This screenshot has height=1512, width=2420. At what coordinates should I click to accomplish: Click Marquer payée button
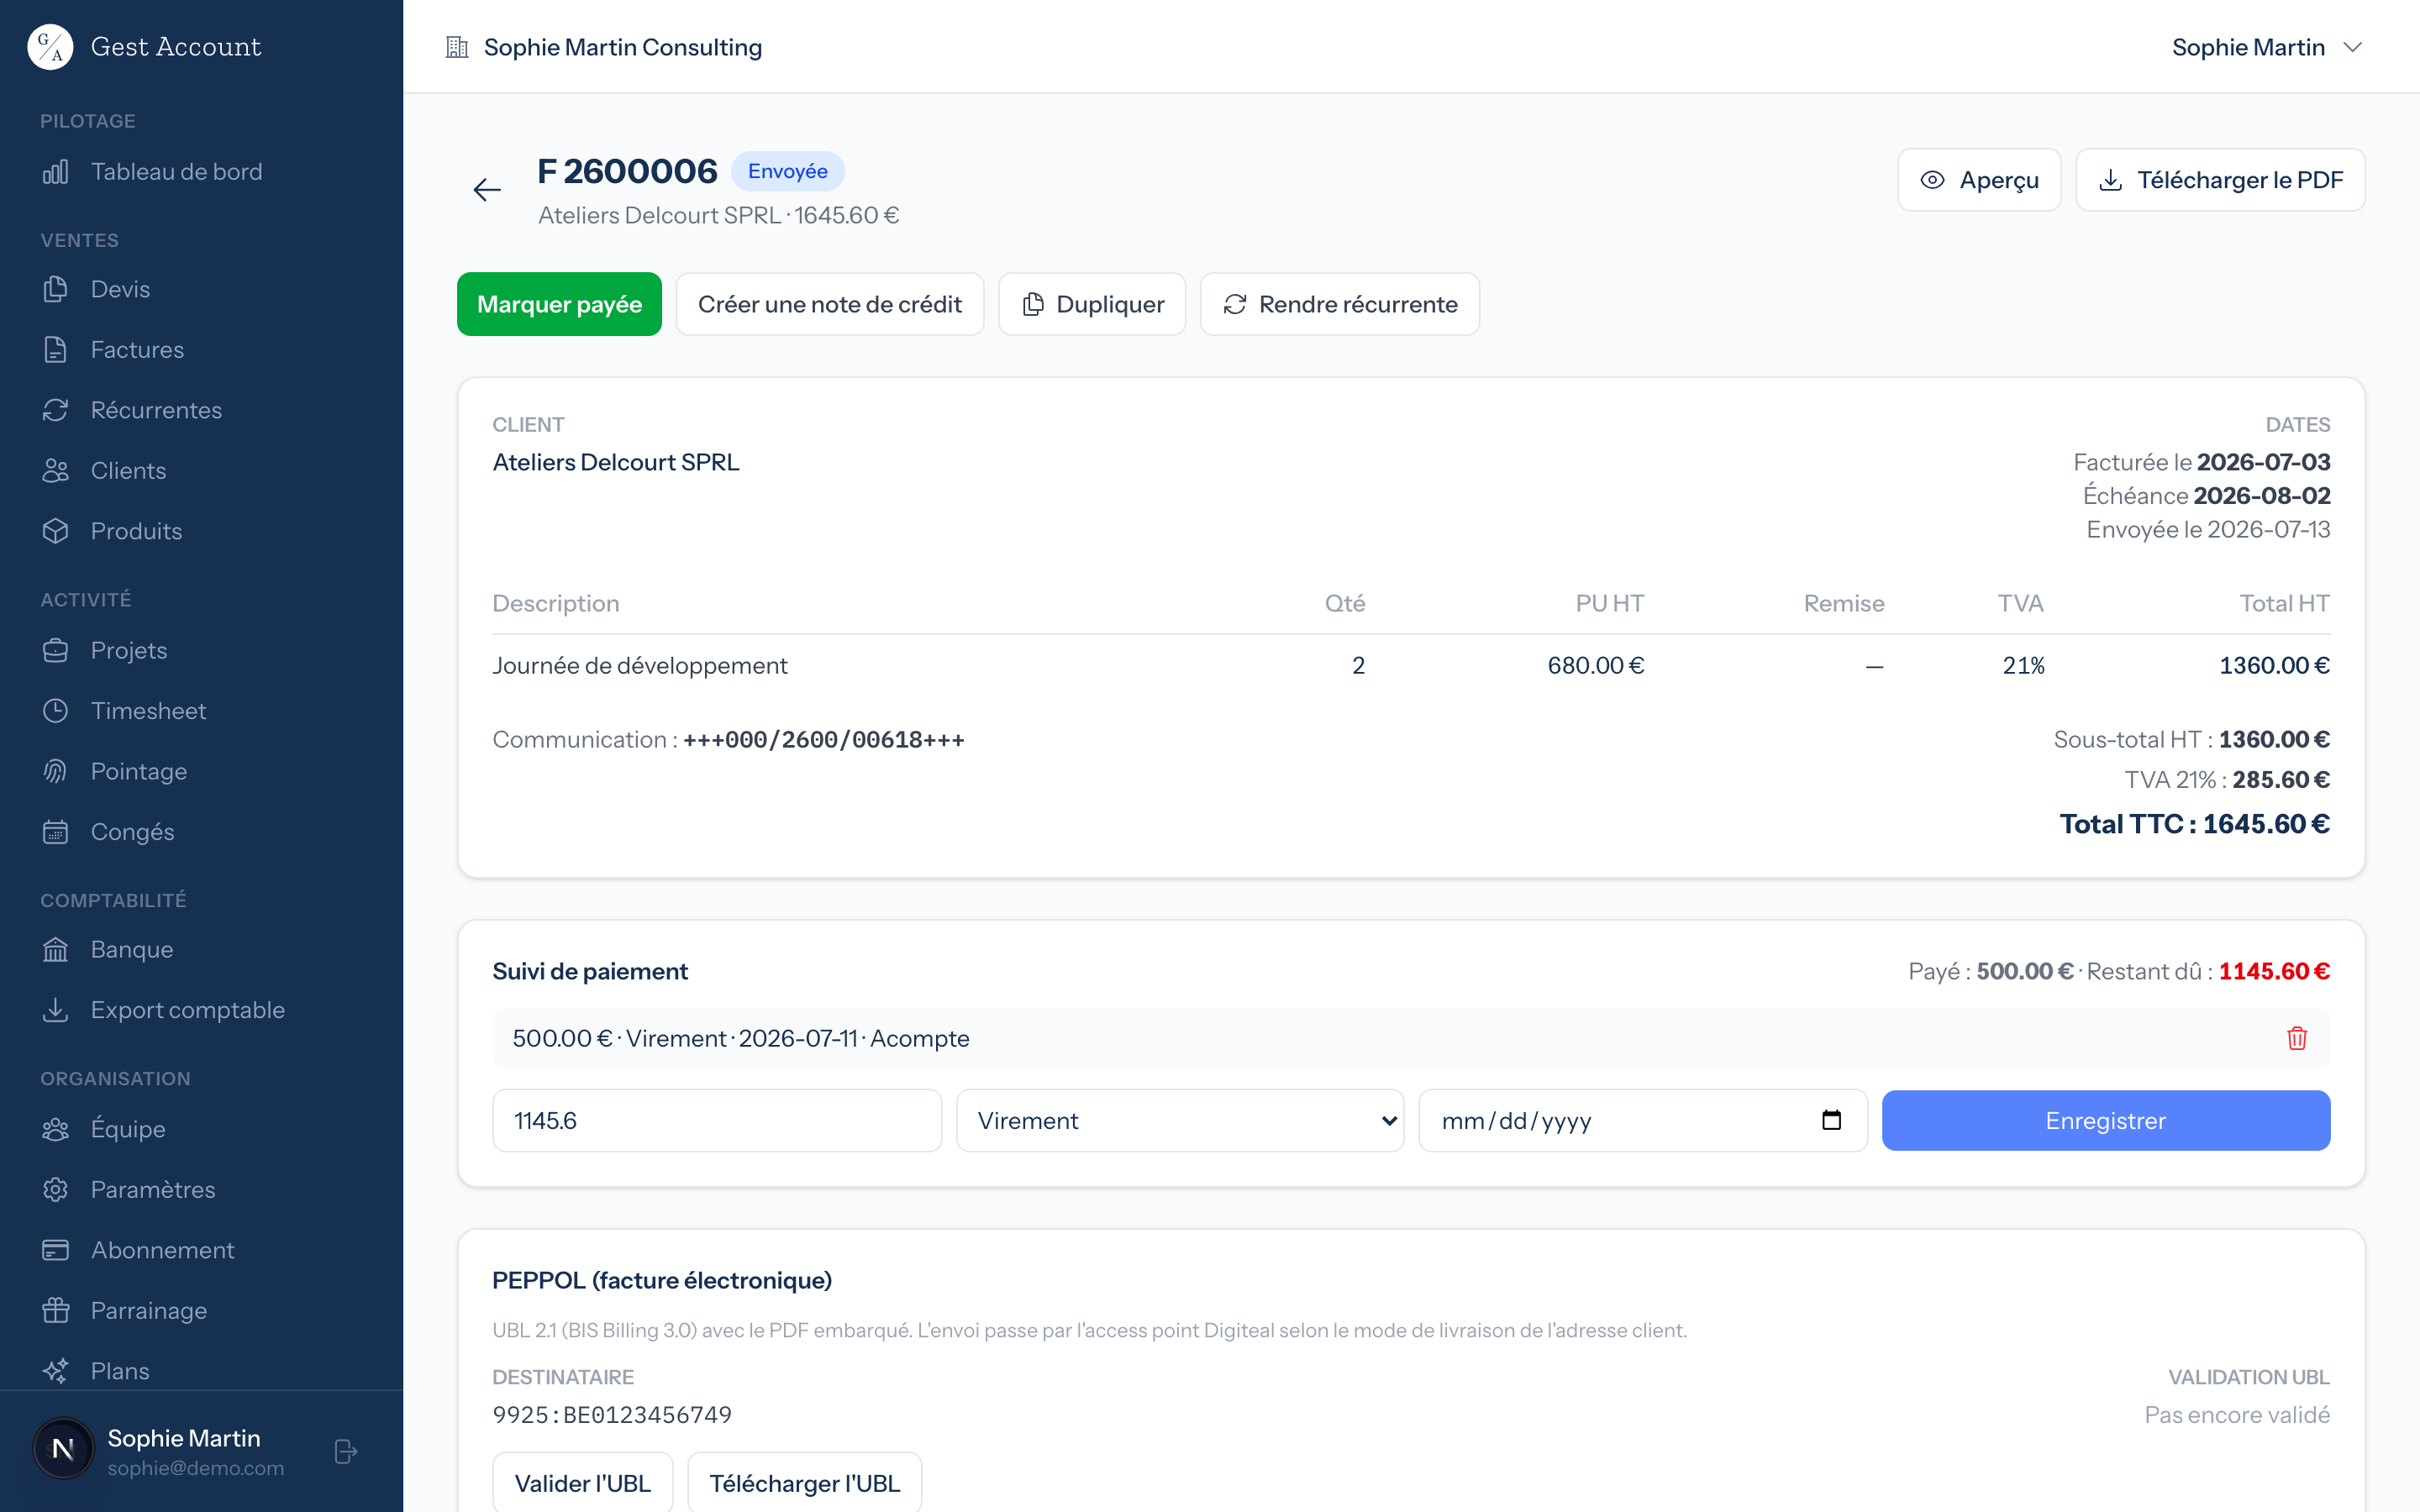coord(559,304)
